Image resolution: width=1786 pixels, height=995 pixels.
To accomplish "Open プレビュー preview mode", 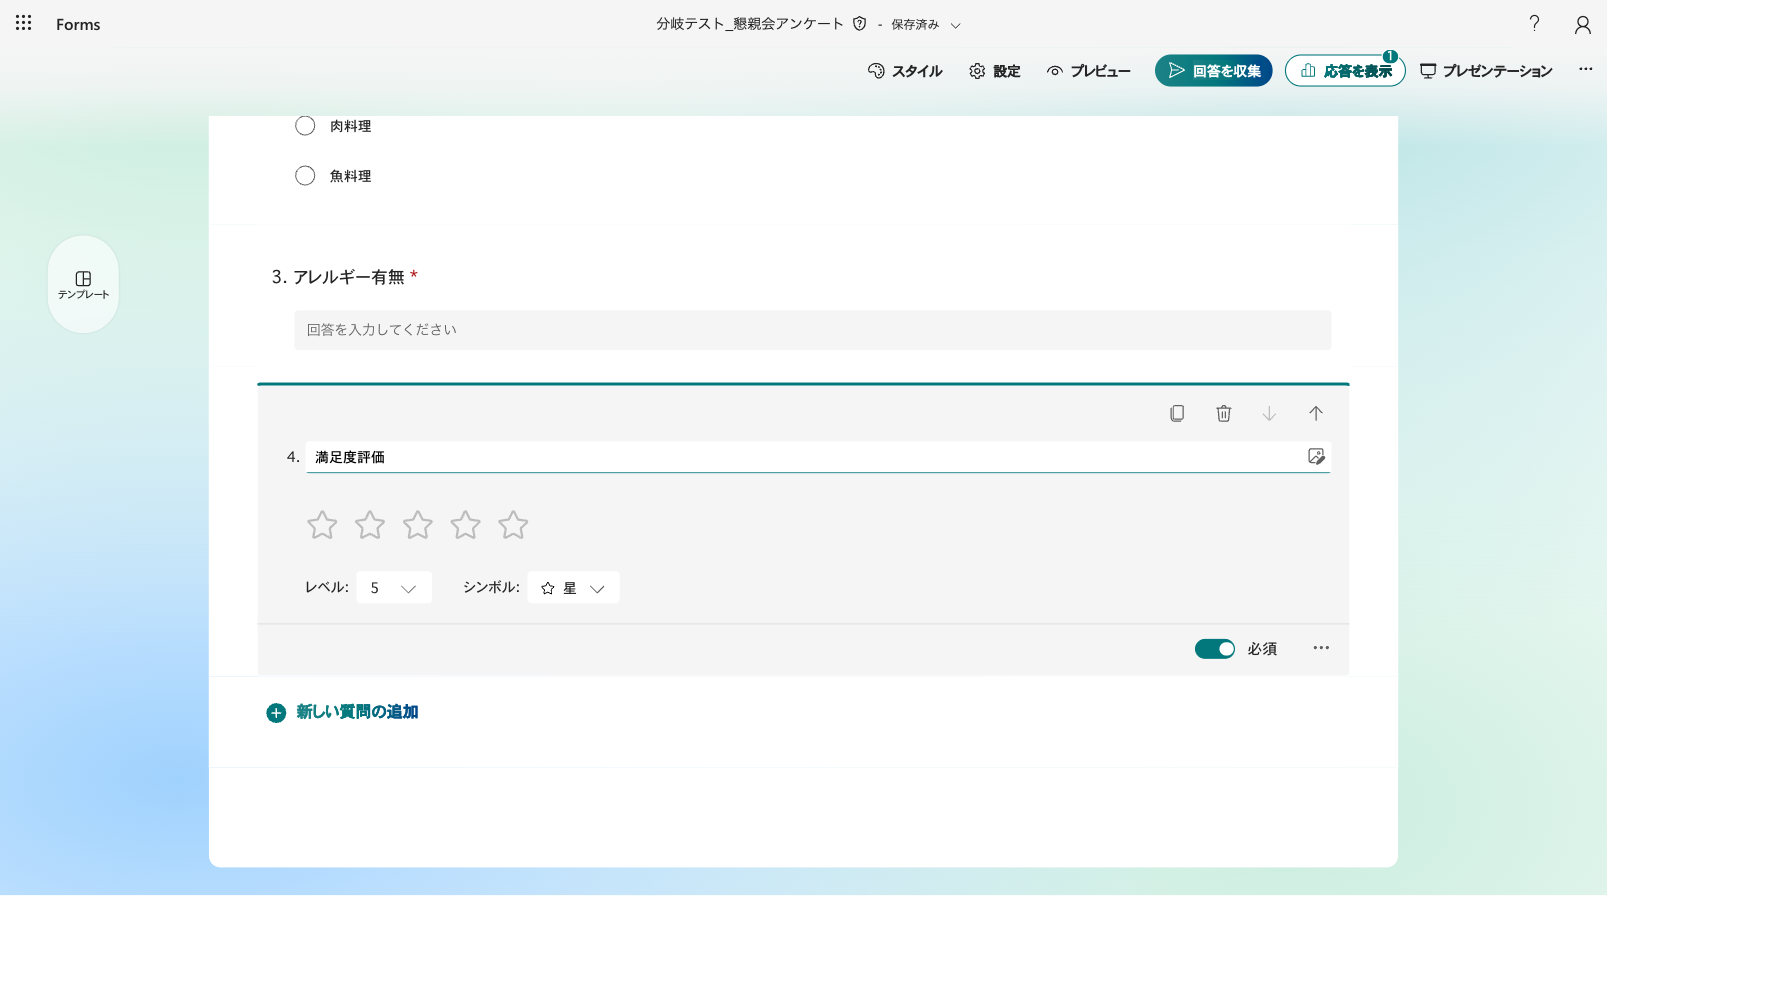I will pos(1088,71).
